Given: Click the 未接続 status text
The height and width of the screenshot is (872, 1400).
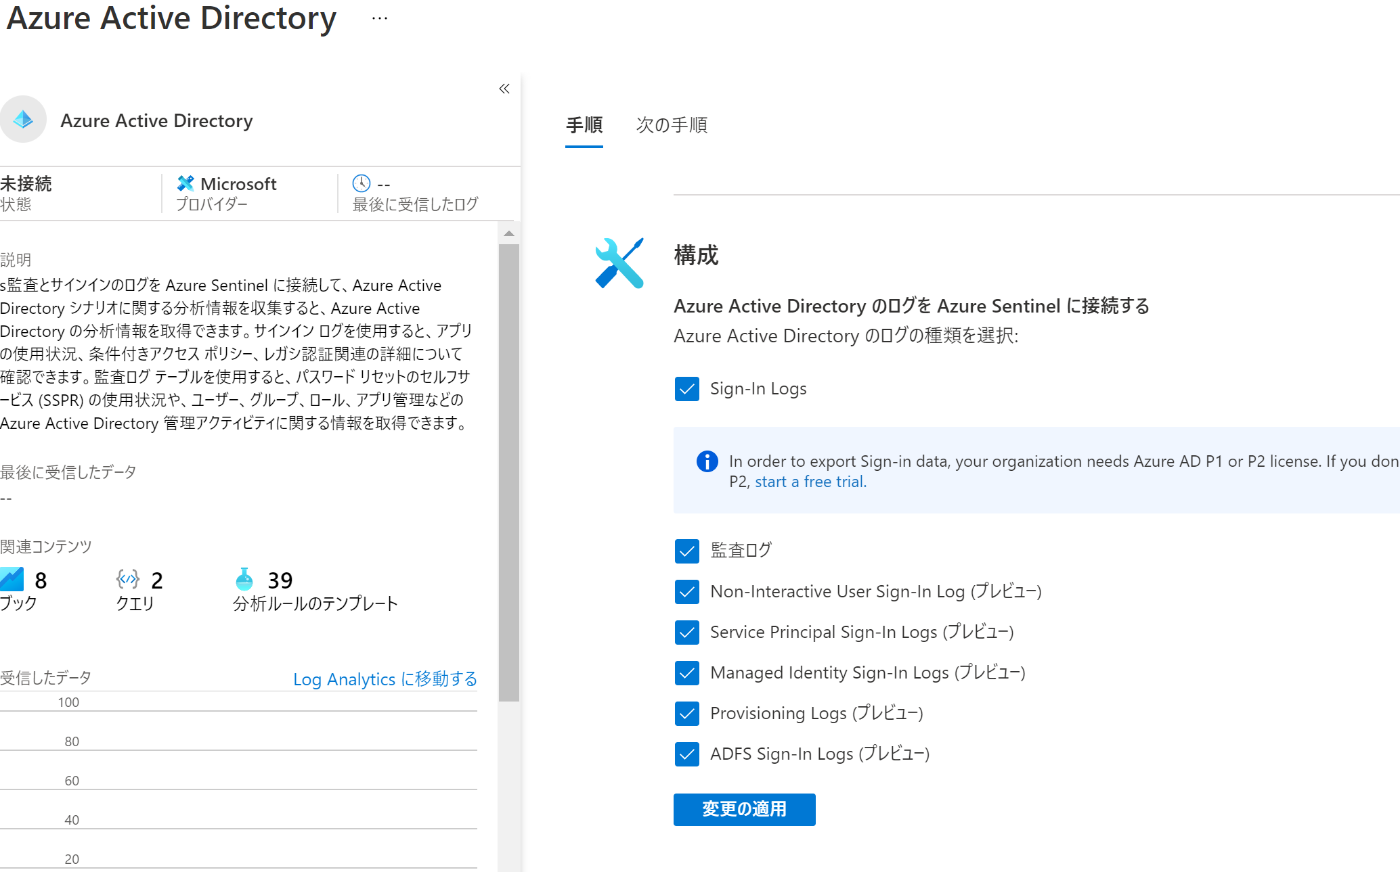Looking at the screenshot, I should 26,183.
